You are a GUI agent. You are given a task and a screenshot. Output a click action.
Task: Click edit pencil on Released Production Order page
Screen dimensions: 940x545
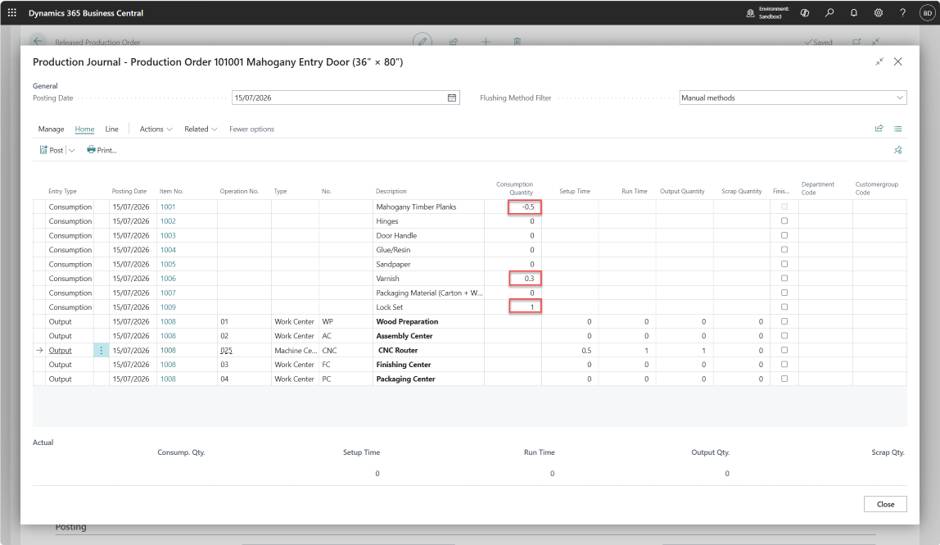[423, 41]
